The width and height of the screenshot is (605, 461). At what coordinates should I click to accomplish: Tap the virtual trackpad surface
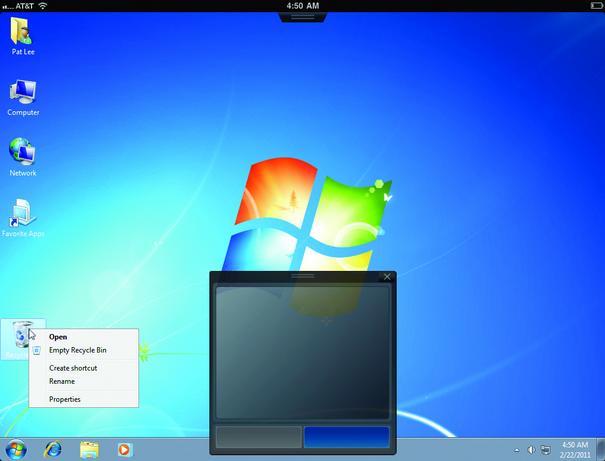click(x=302, y=352)
